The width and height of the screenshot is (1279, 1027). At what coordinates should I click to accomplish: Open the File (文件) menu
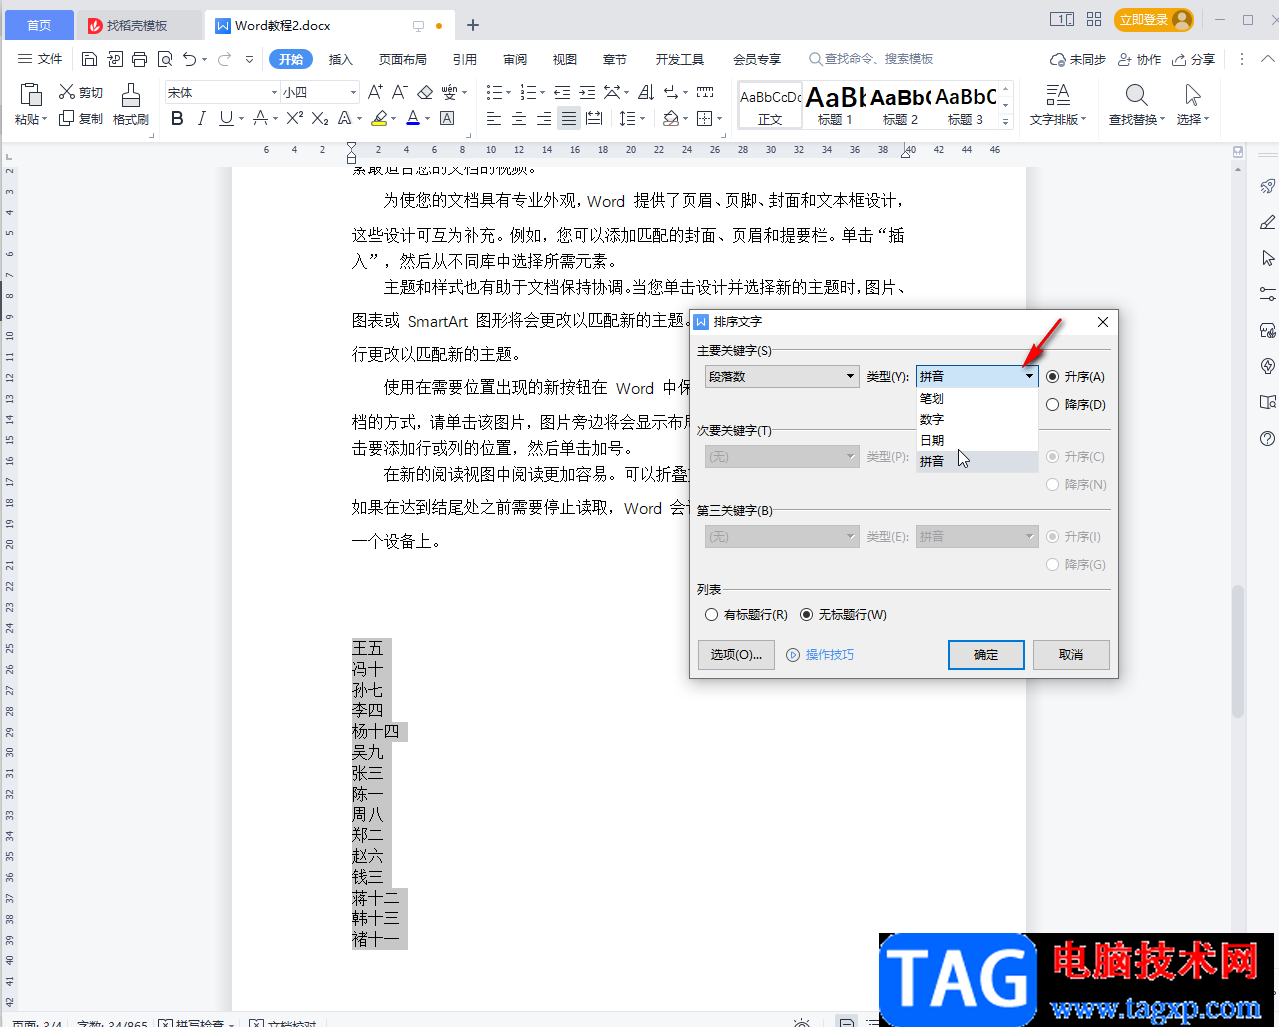[x=40, y=59]
